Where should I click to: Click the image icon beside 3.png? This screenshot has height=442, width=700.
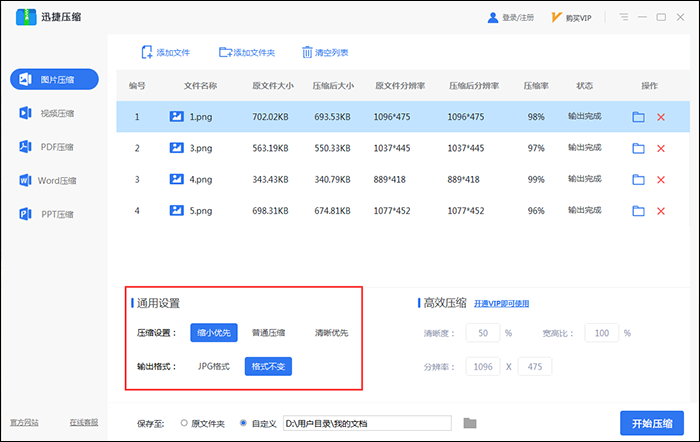(x=176, y=148)
